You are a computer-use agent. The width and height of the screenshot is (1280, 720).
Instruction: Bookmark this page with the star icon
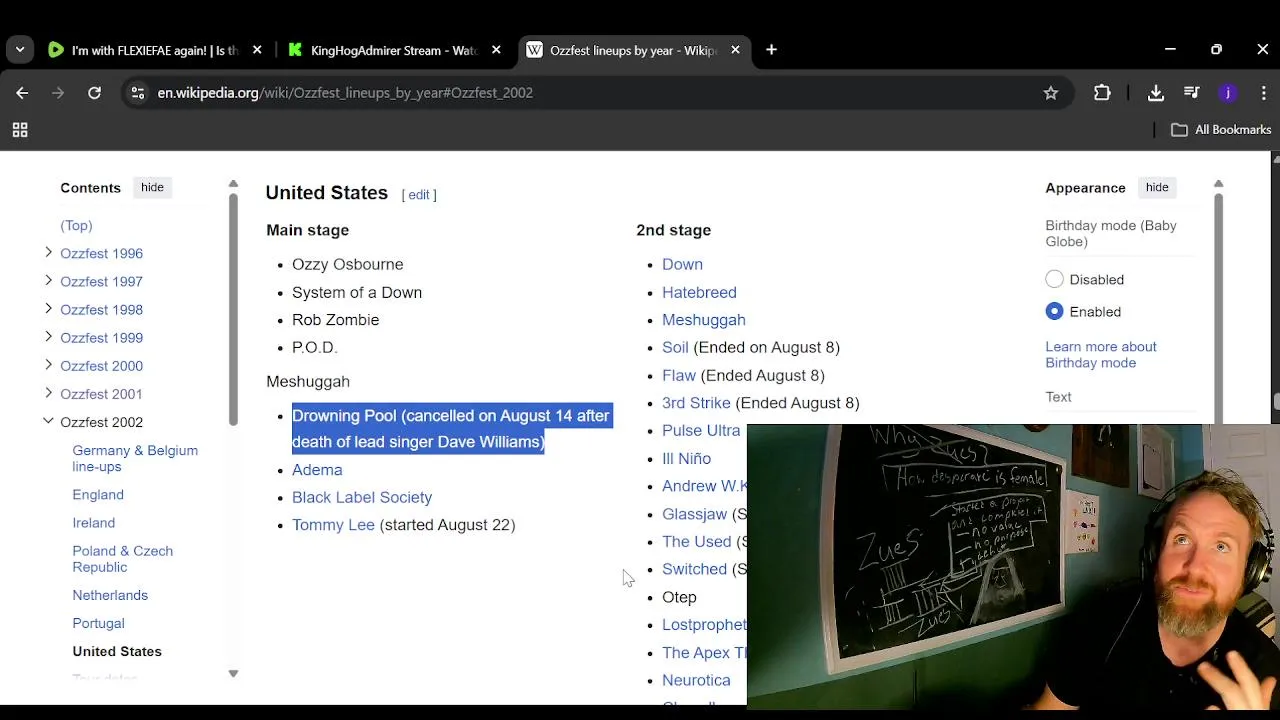click(1051, 93)
